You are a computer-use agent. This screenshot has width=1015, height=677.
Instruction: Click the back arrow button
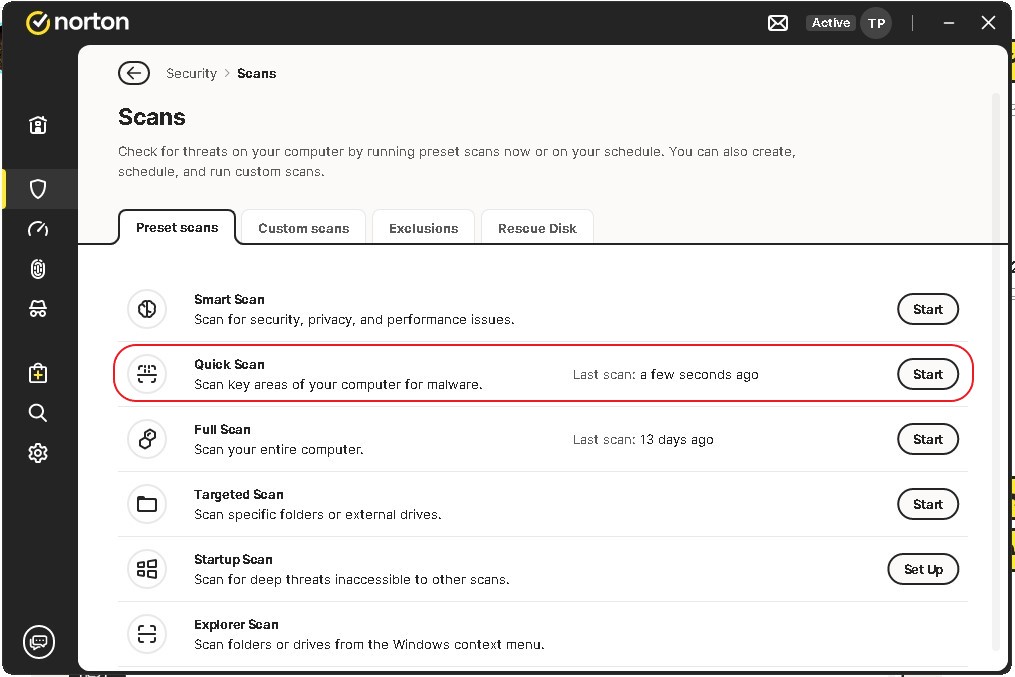[134, 73]
